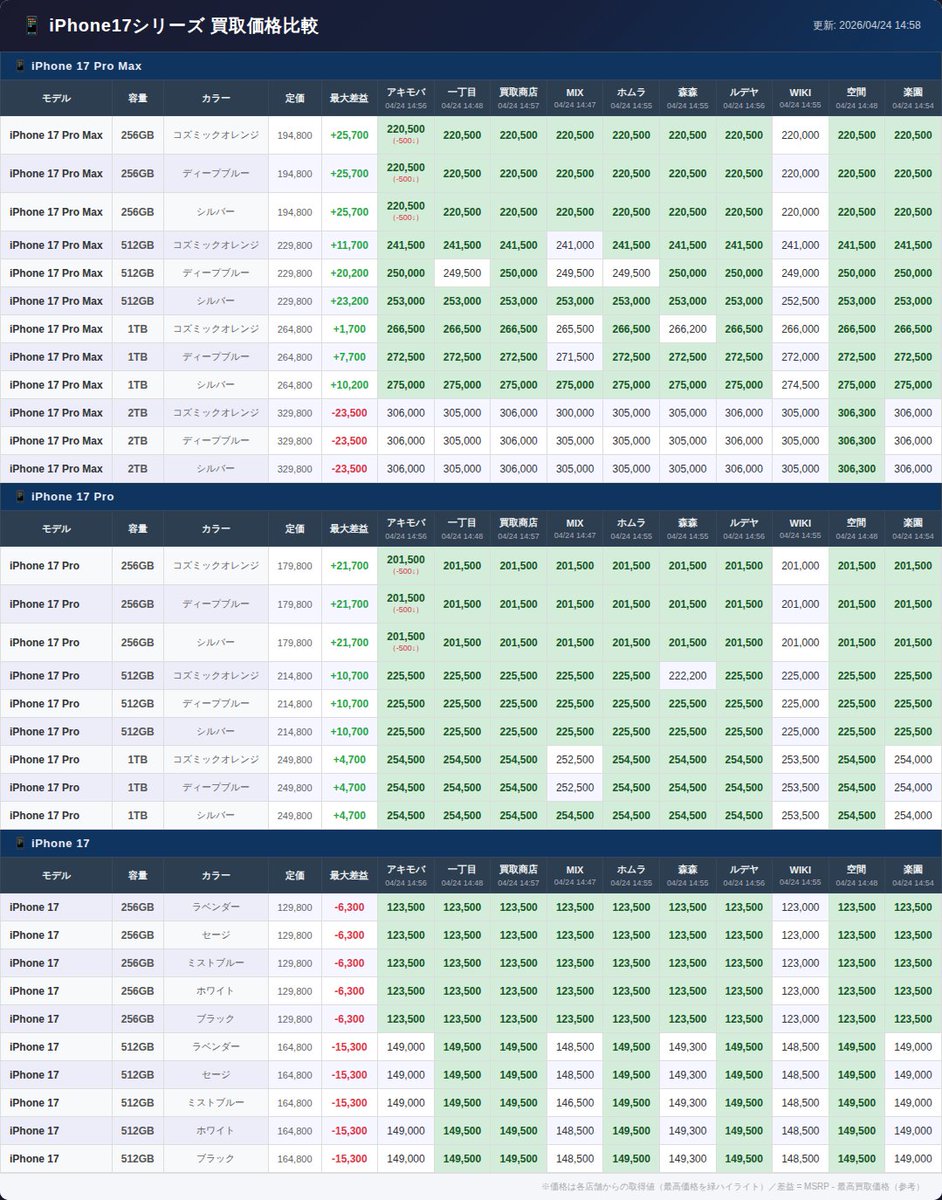Click the 274,500 price in WIKI column

point(800,385)
